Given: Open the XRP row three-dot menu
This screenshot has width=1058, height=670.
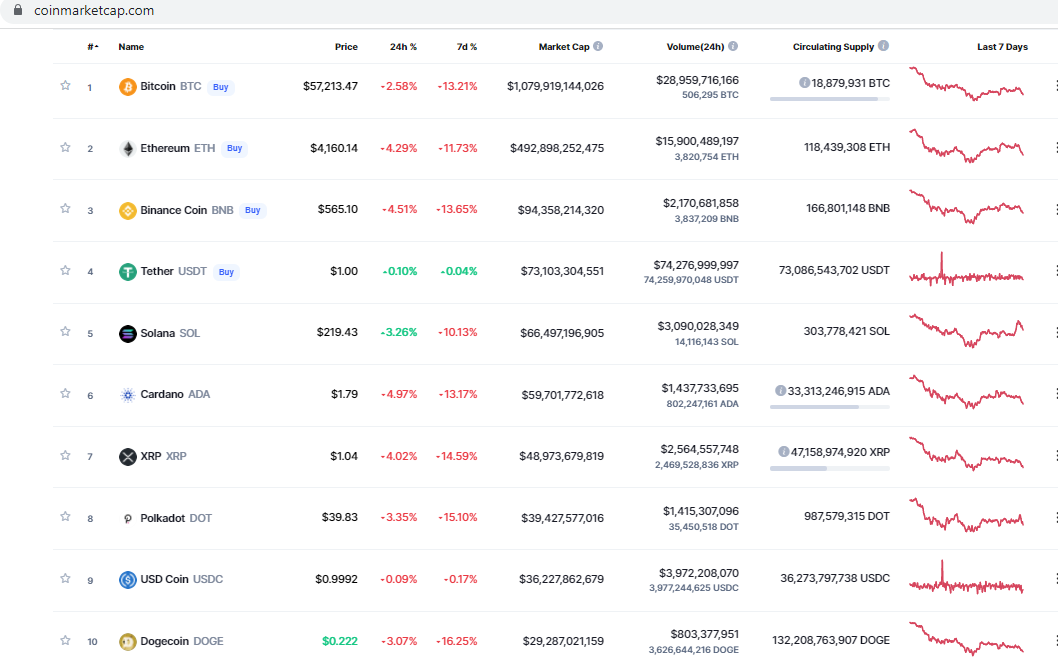Looking at the screenshot, I should click(x=1055, y=455).
